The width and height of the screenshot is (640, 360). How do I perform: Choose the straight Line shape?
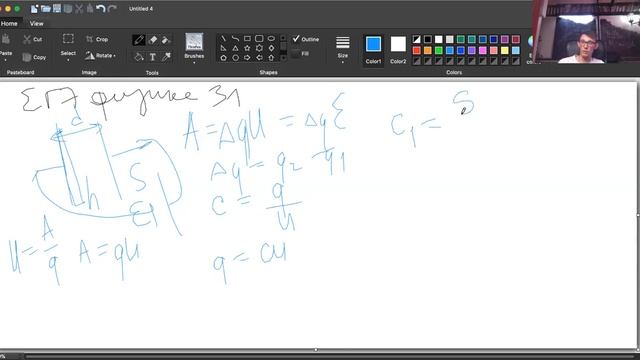(223, 39)
